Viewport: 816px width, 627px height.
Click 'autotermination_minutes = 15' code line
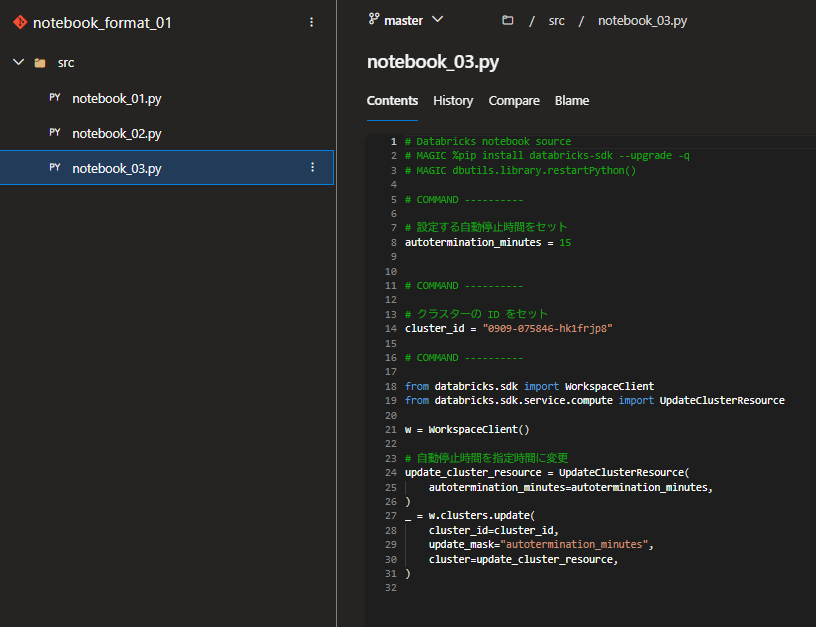488,242
